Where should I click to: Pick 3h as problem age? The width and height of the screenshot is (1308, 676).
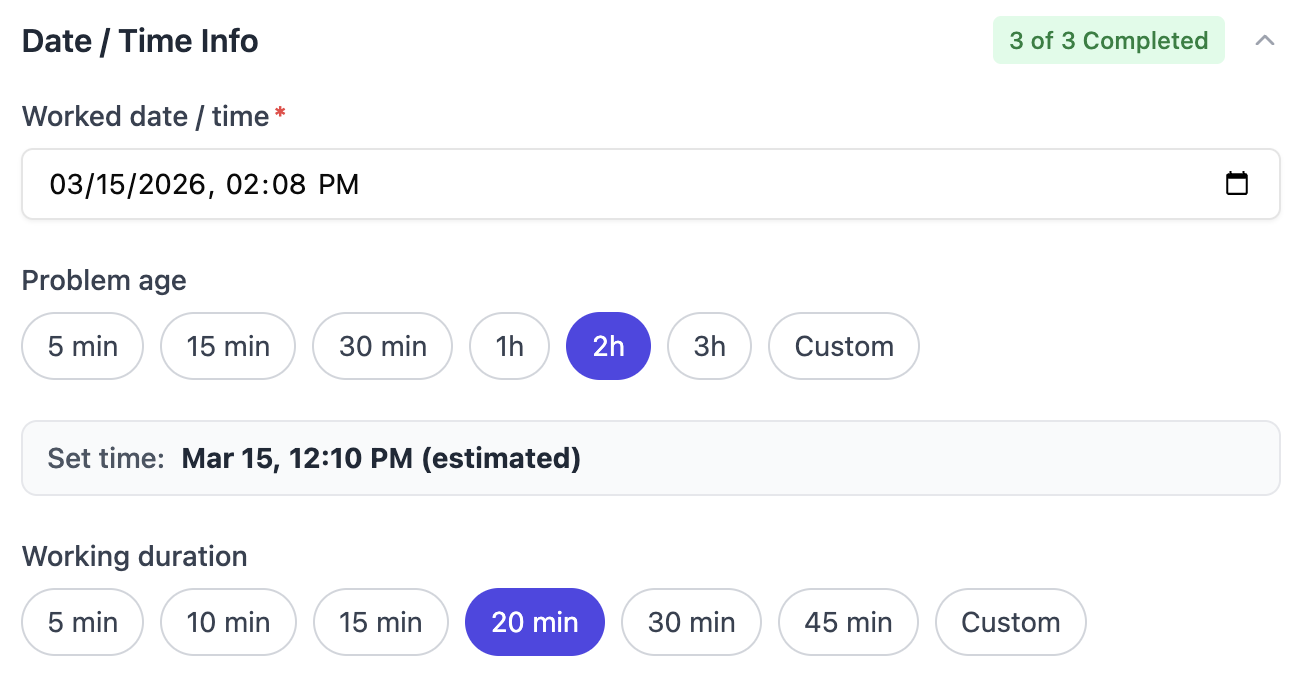(709, 347)
